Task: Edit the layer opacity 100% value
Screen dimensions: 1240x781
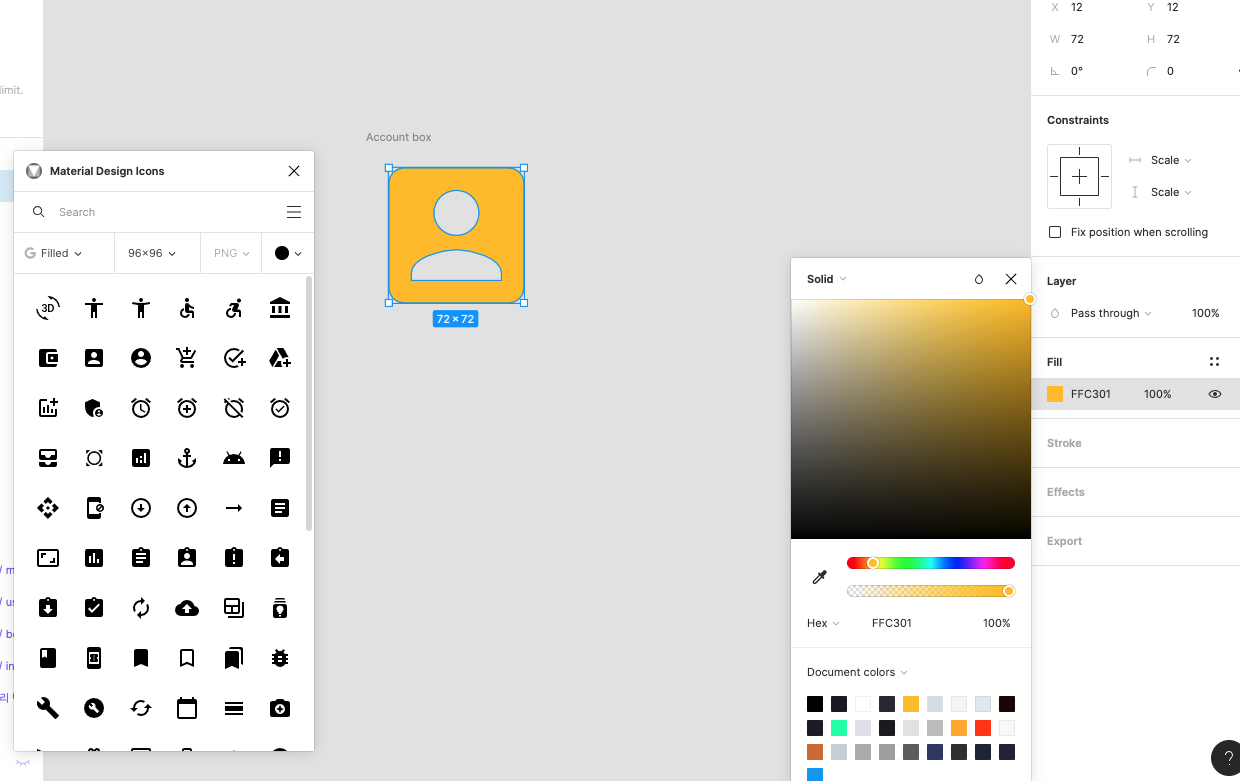Action: click(1205, 313)
